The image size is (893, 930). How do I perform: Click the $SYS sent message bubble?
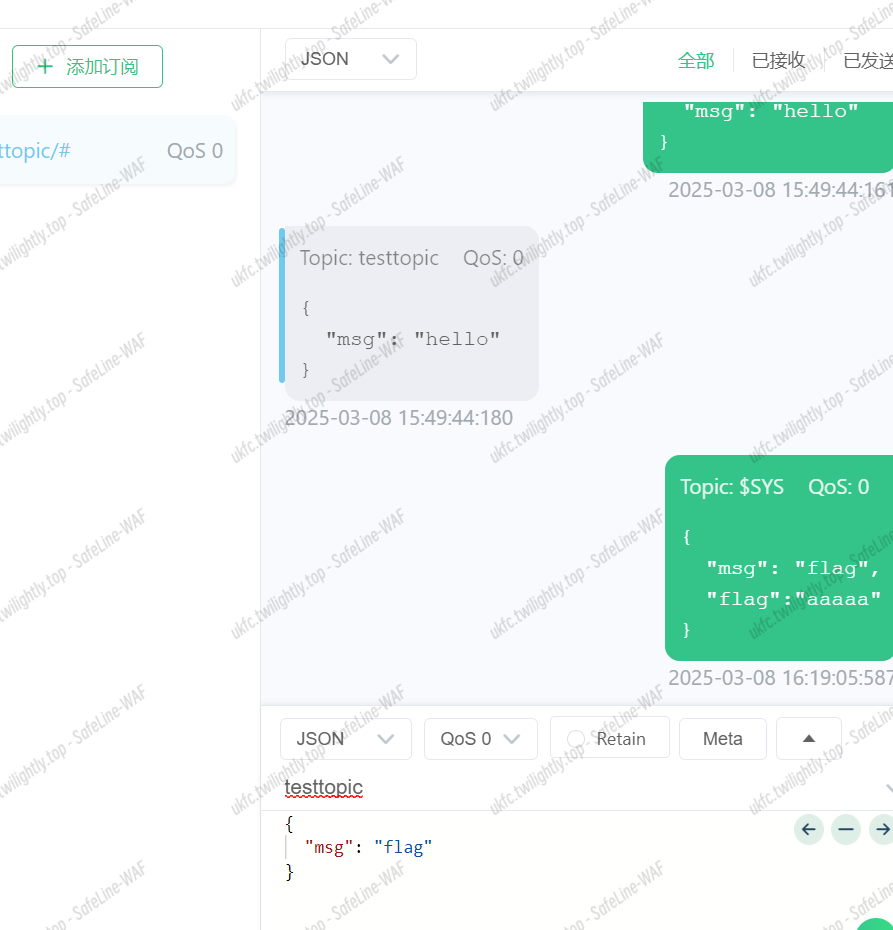point(778,558)
